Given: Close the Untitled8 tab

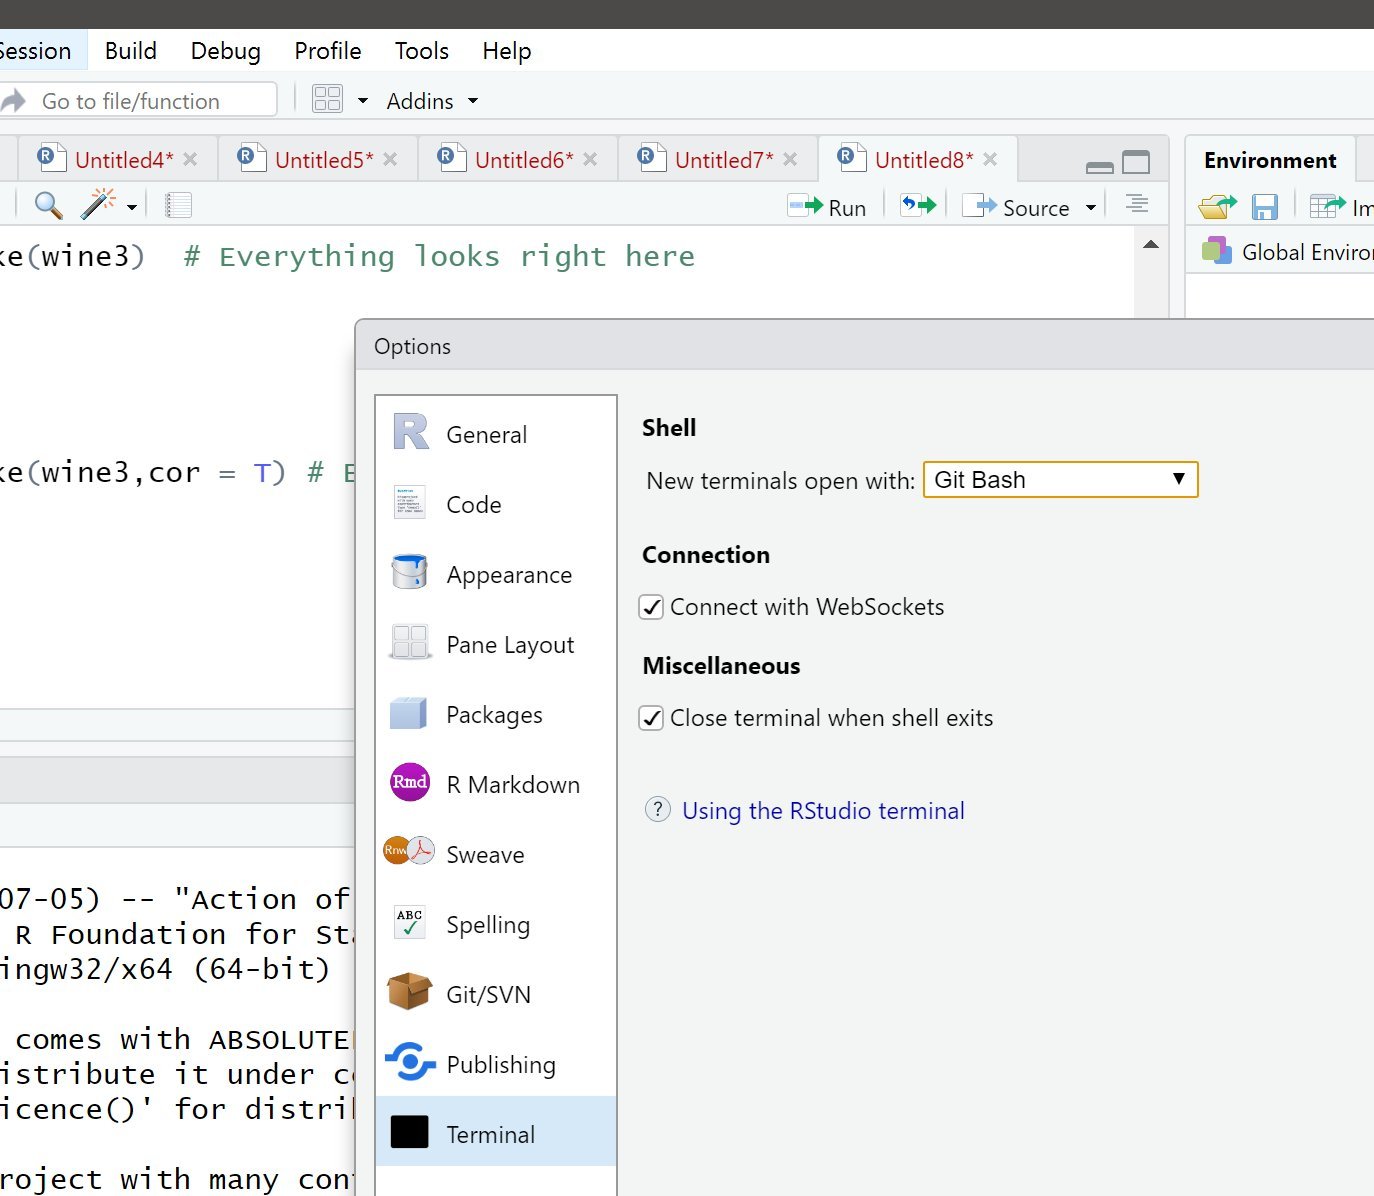Looking at the screenshot, I should (990, 159).
